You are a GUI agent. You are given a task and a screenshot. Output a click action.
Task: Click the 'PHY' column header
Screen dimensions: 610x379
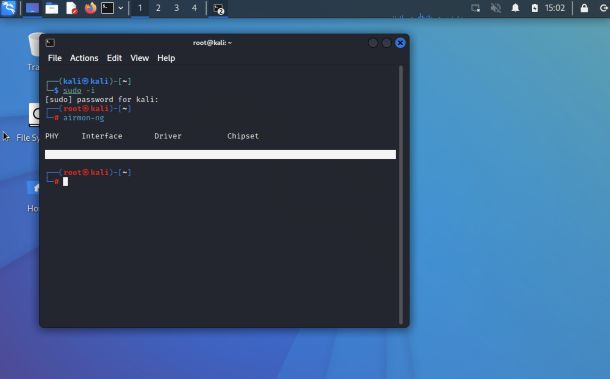pyautogui.click(x=52, y=136)
